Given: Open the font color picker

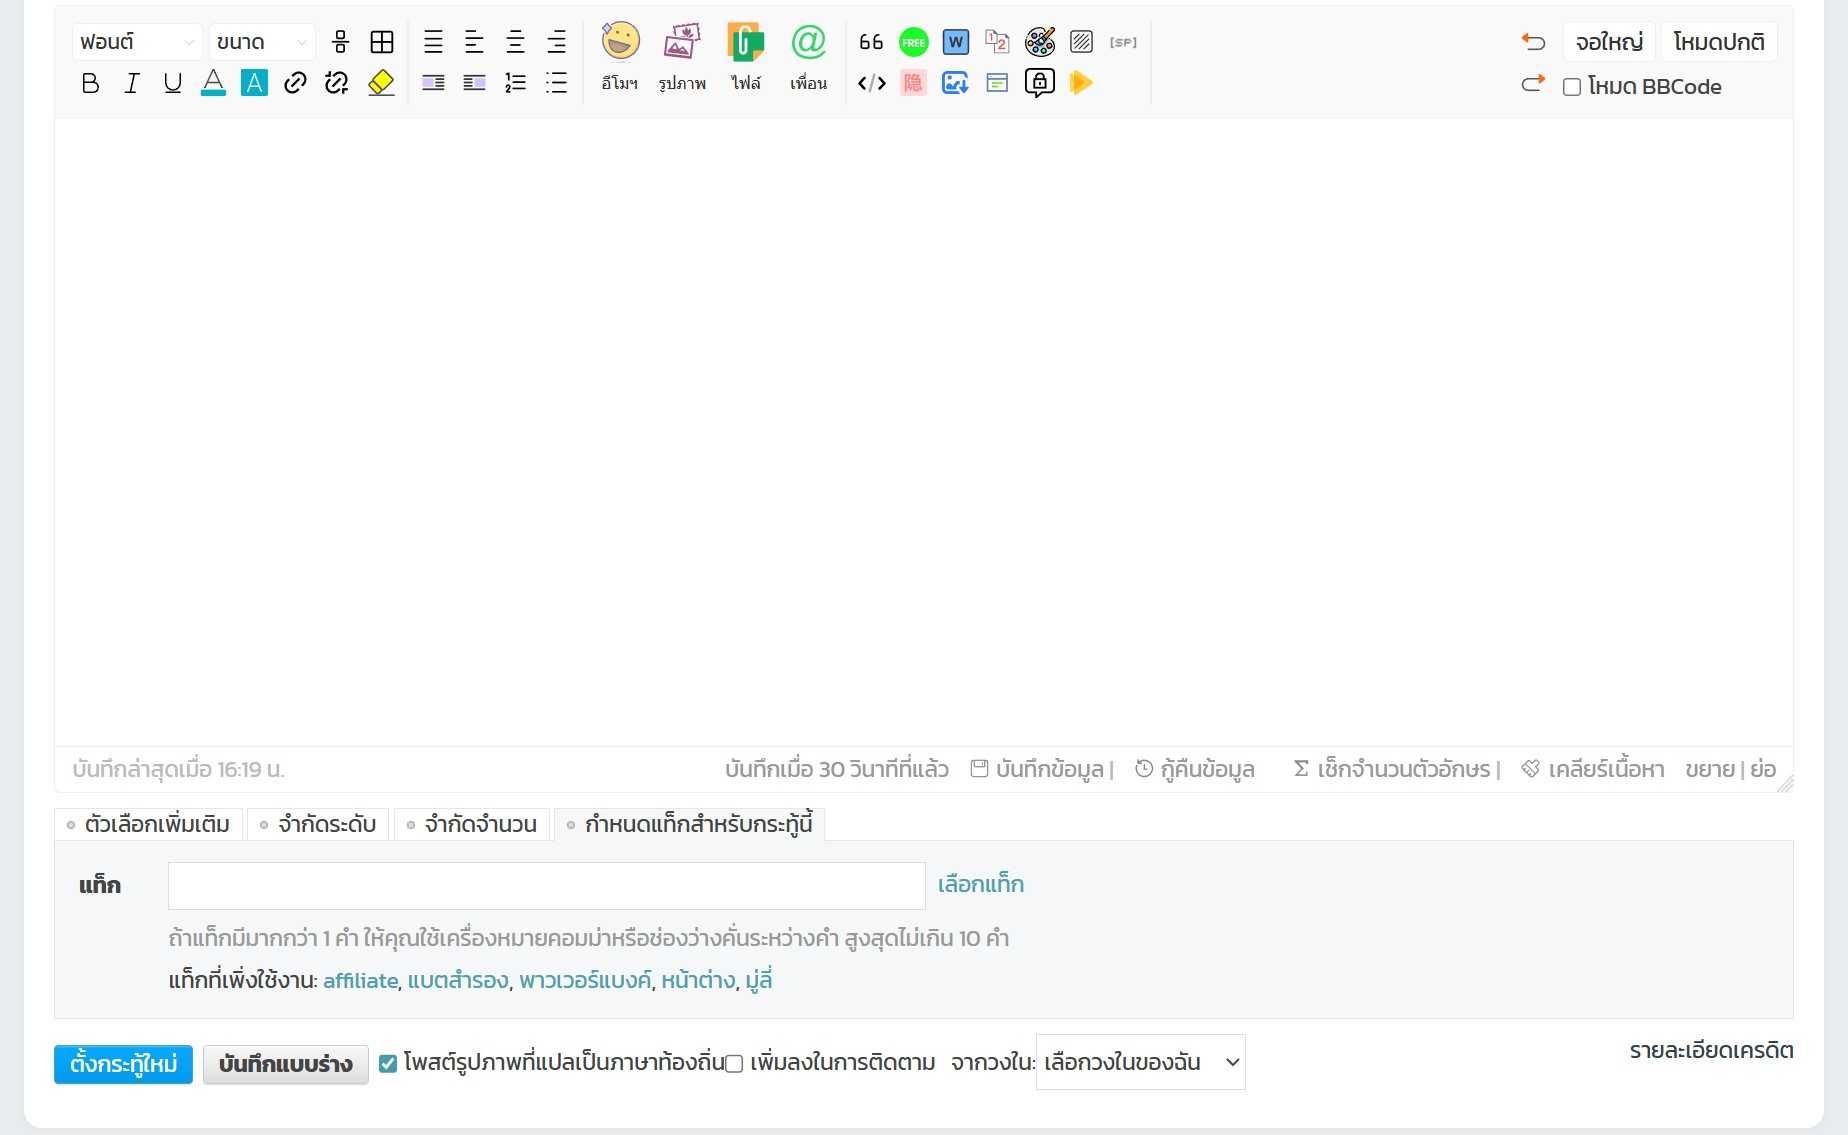Looking at the screenshot, I should (213, 83).
